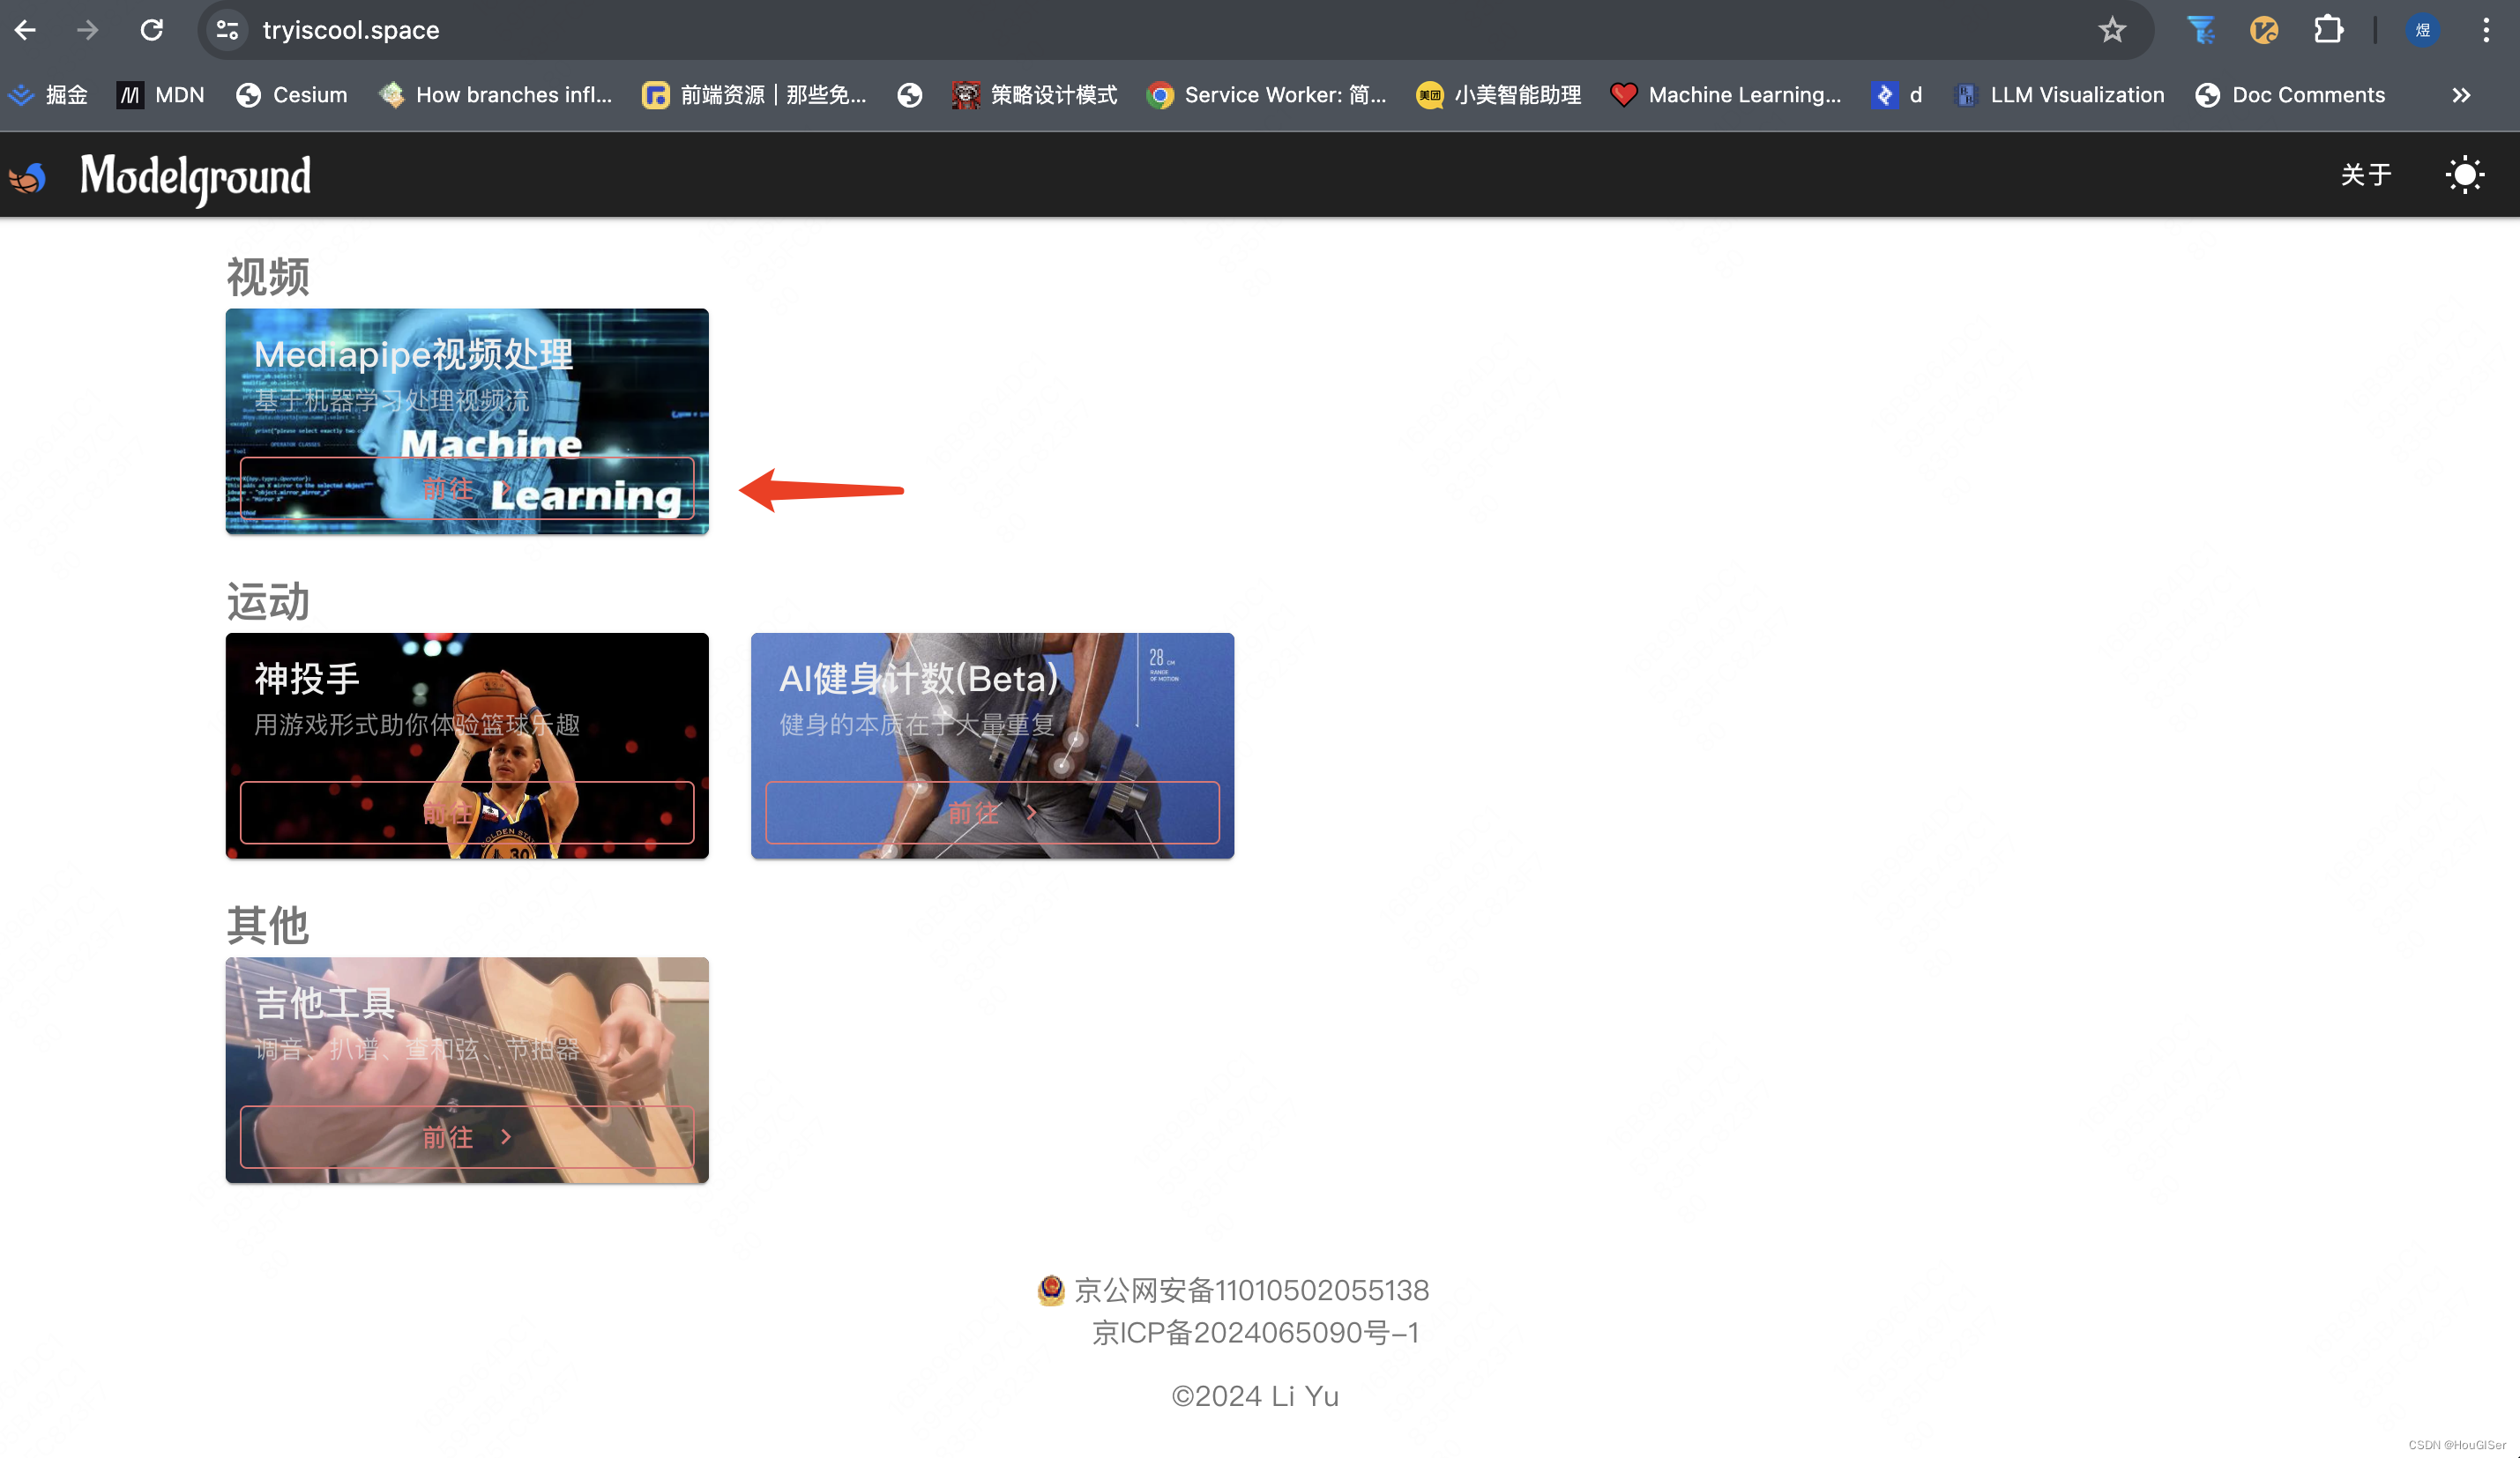Click 前往 button on Mediapipe视频处理 card
Image resolution: width=2520 pixels, height=1458 pixels.
pyautogui.click(x=467, y=489)
